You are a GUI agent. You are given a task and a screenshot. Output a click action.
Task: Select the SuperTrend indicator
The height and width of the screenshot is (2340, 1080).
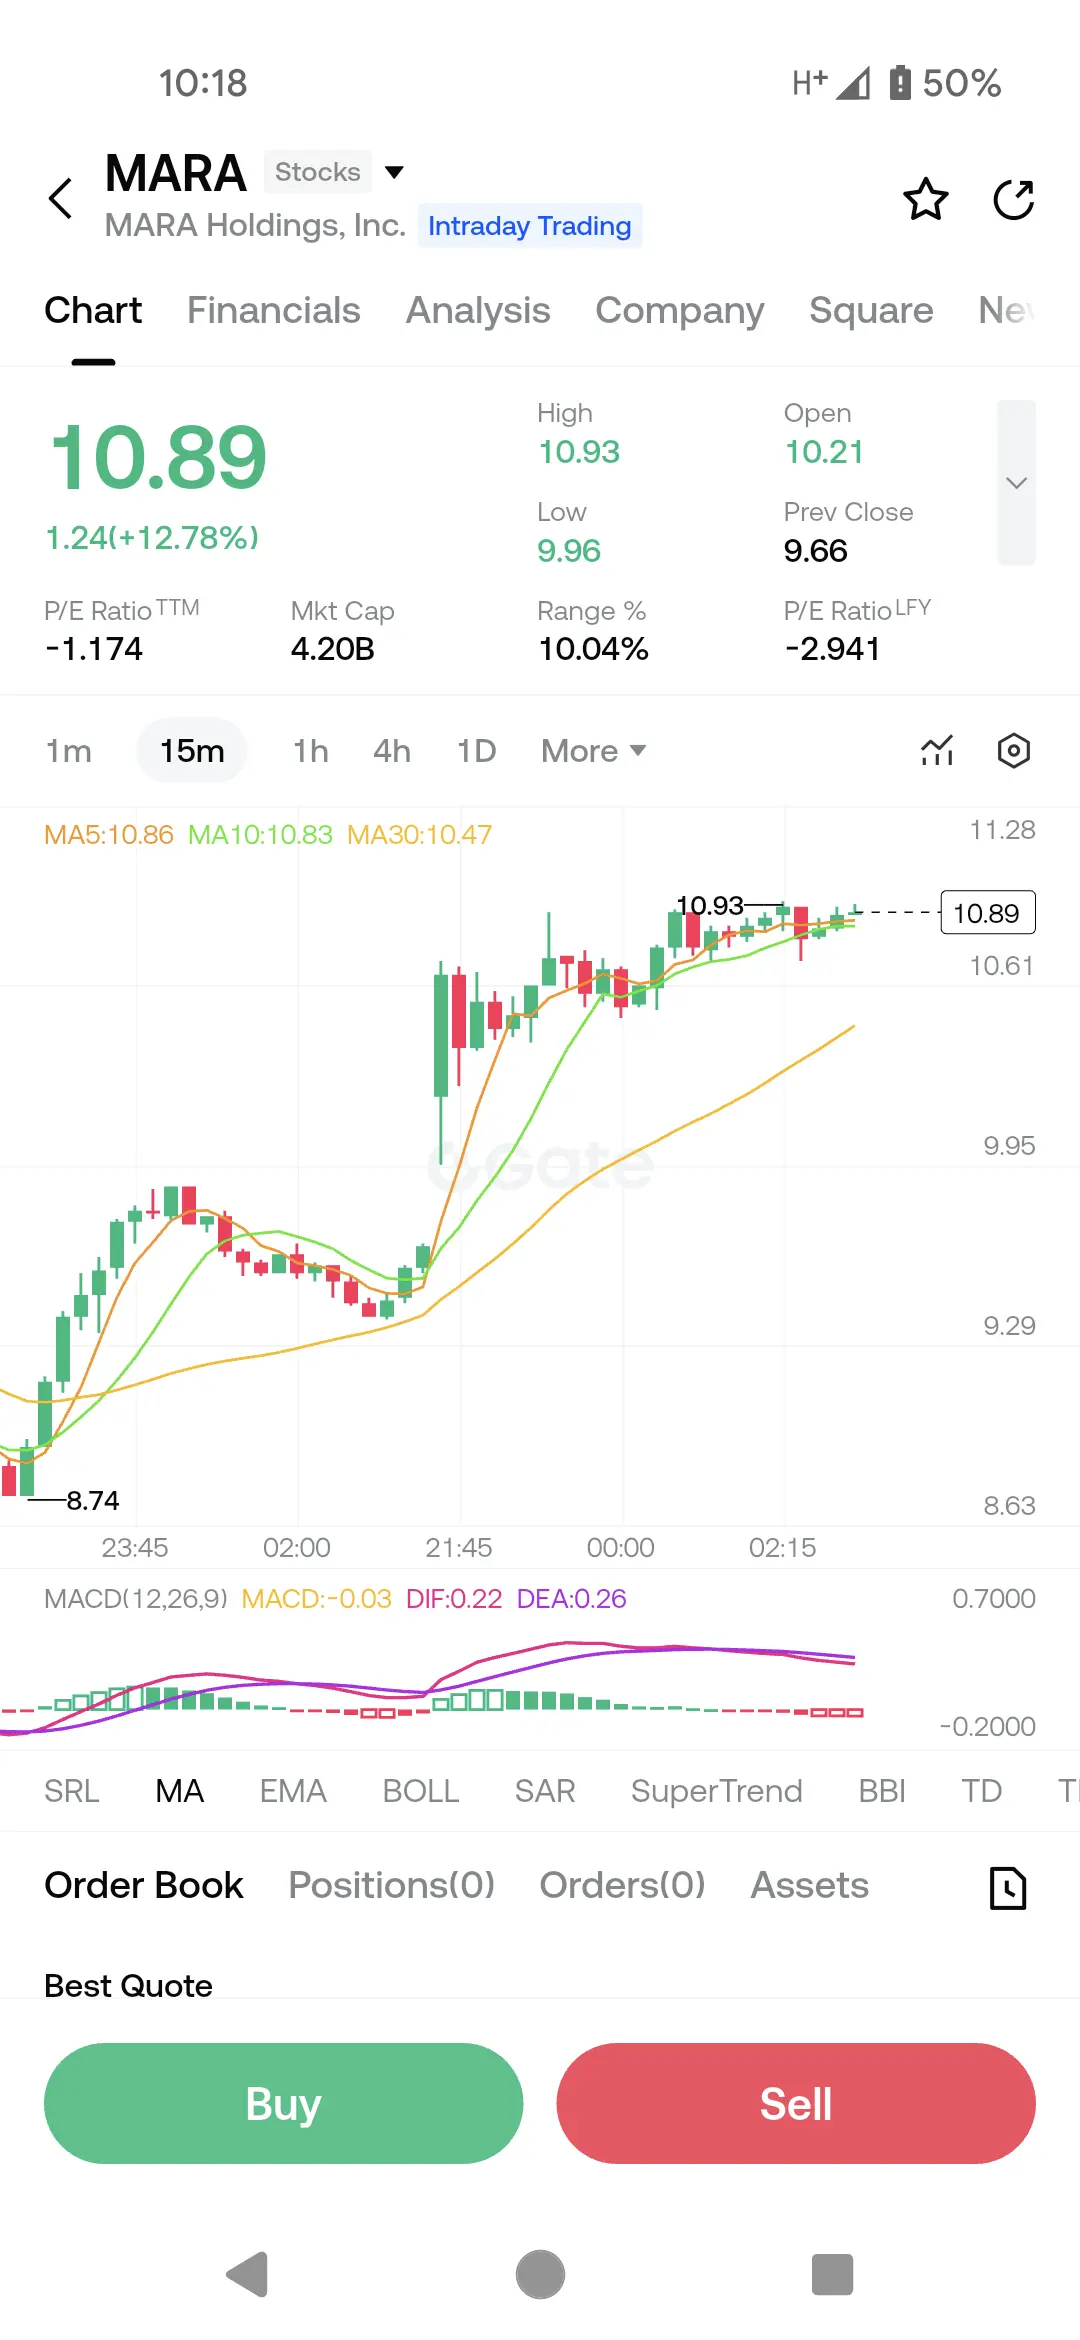(717, 1791)
